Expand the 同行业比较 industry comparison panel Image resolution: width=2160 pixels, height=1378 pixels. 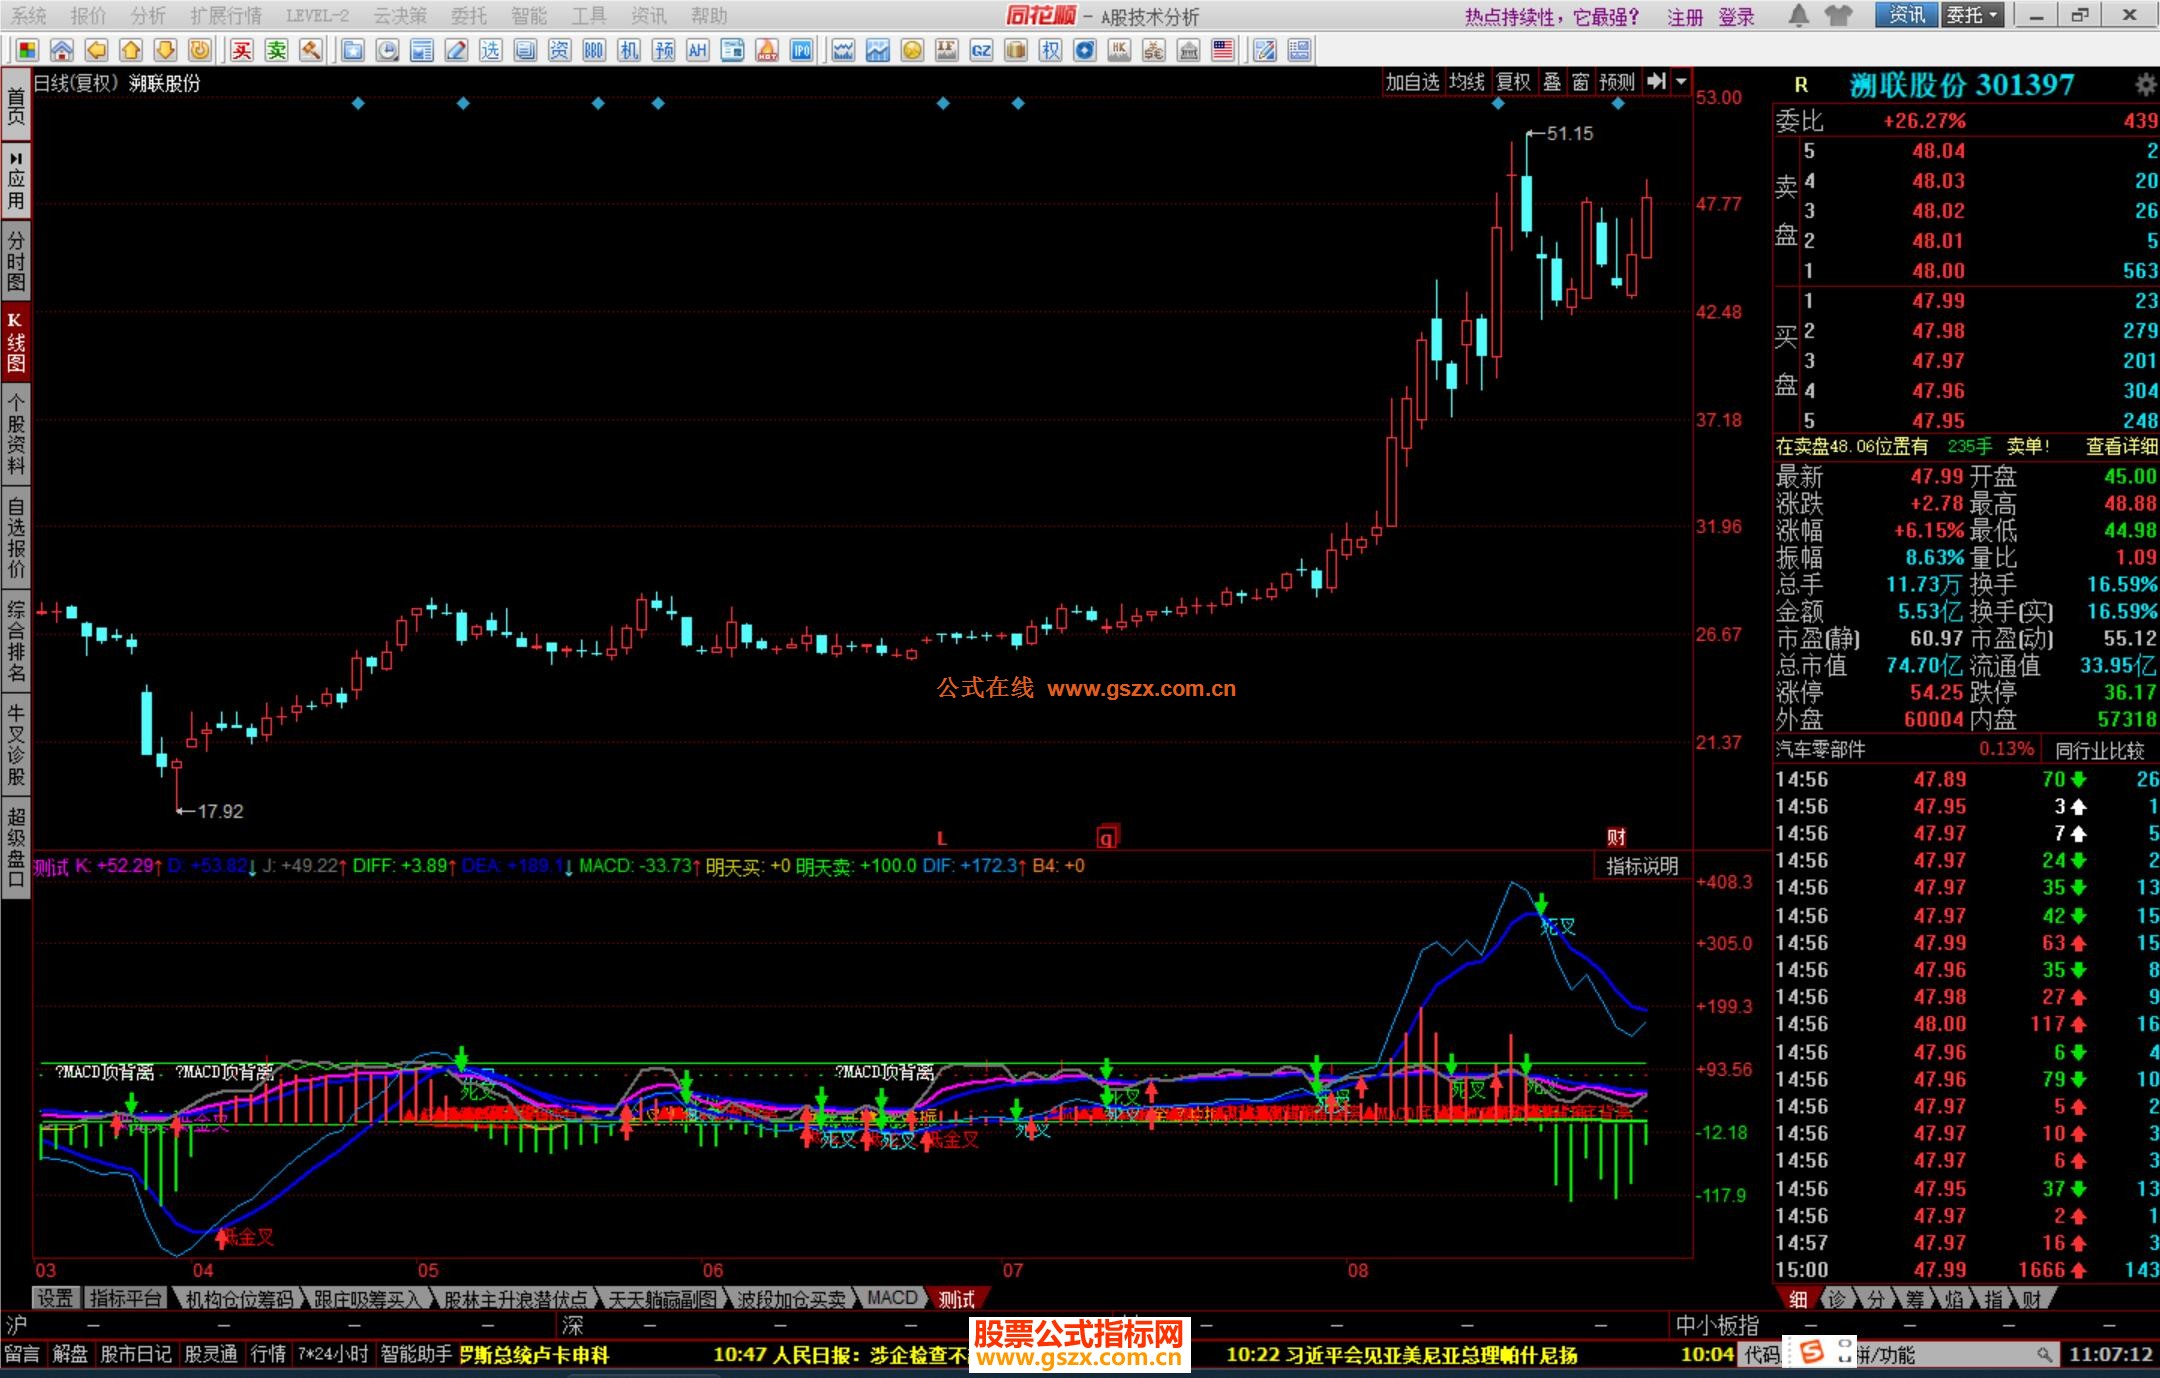(2099, 750)
